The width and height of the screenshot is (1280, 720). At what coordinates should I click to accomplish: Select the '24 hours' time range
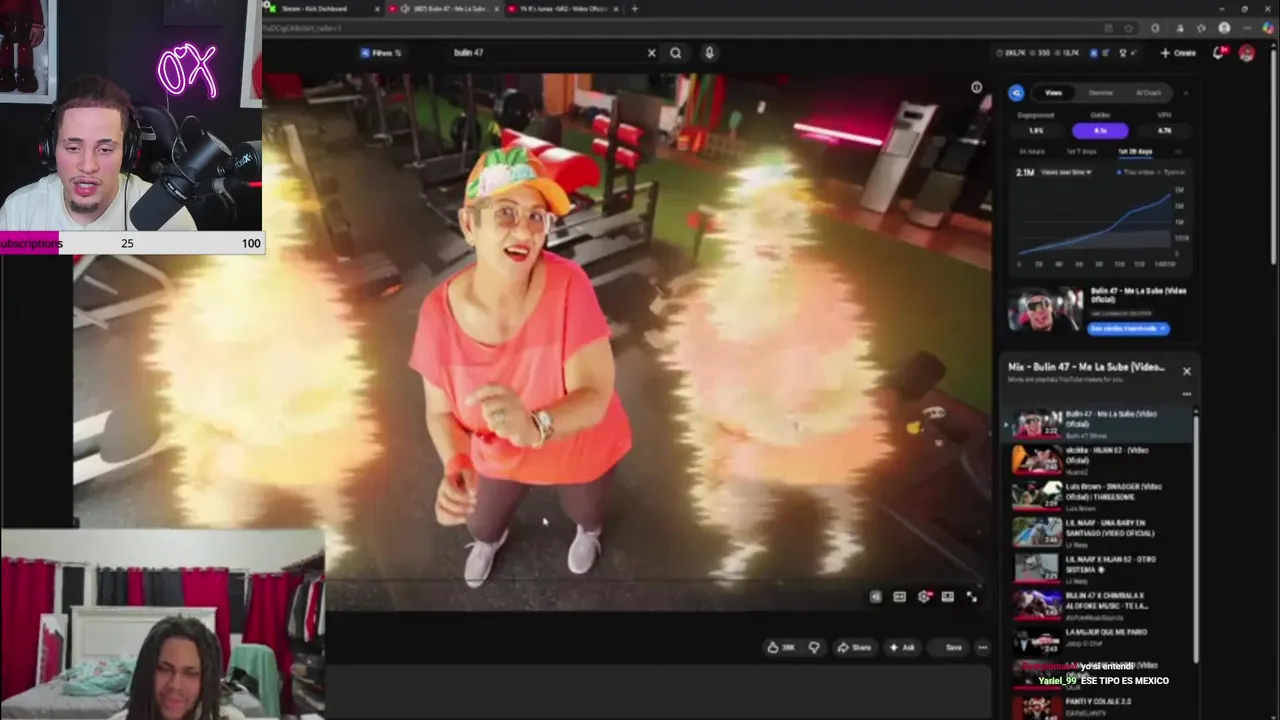click(x=1031, y=151)
